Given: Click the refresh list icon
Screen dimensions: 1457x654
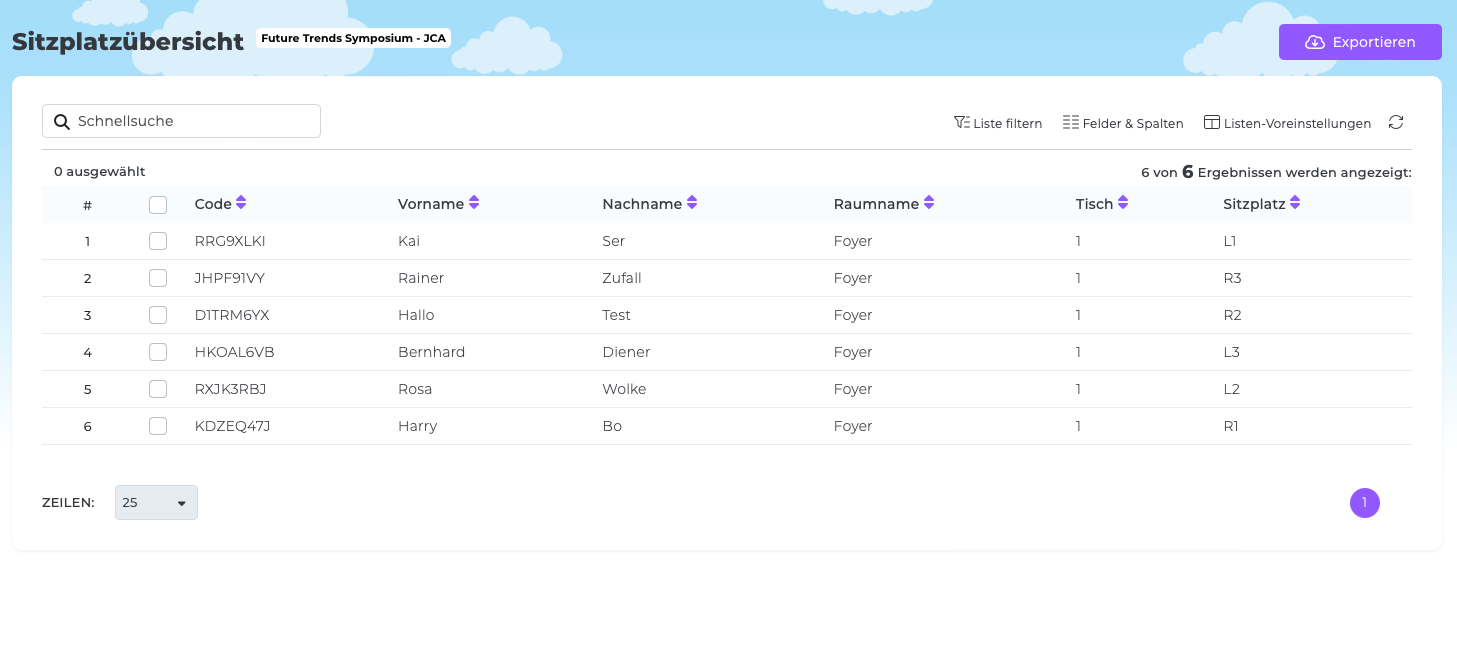Looking at the screenshot, I should pos(1396,122).
